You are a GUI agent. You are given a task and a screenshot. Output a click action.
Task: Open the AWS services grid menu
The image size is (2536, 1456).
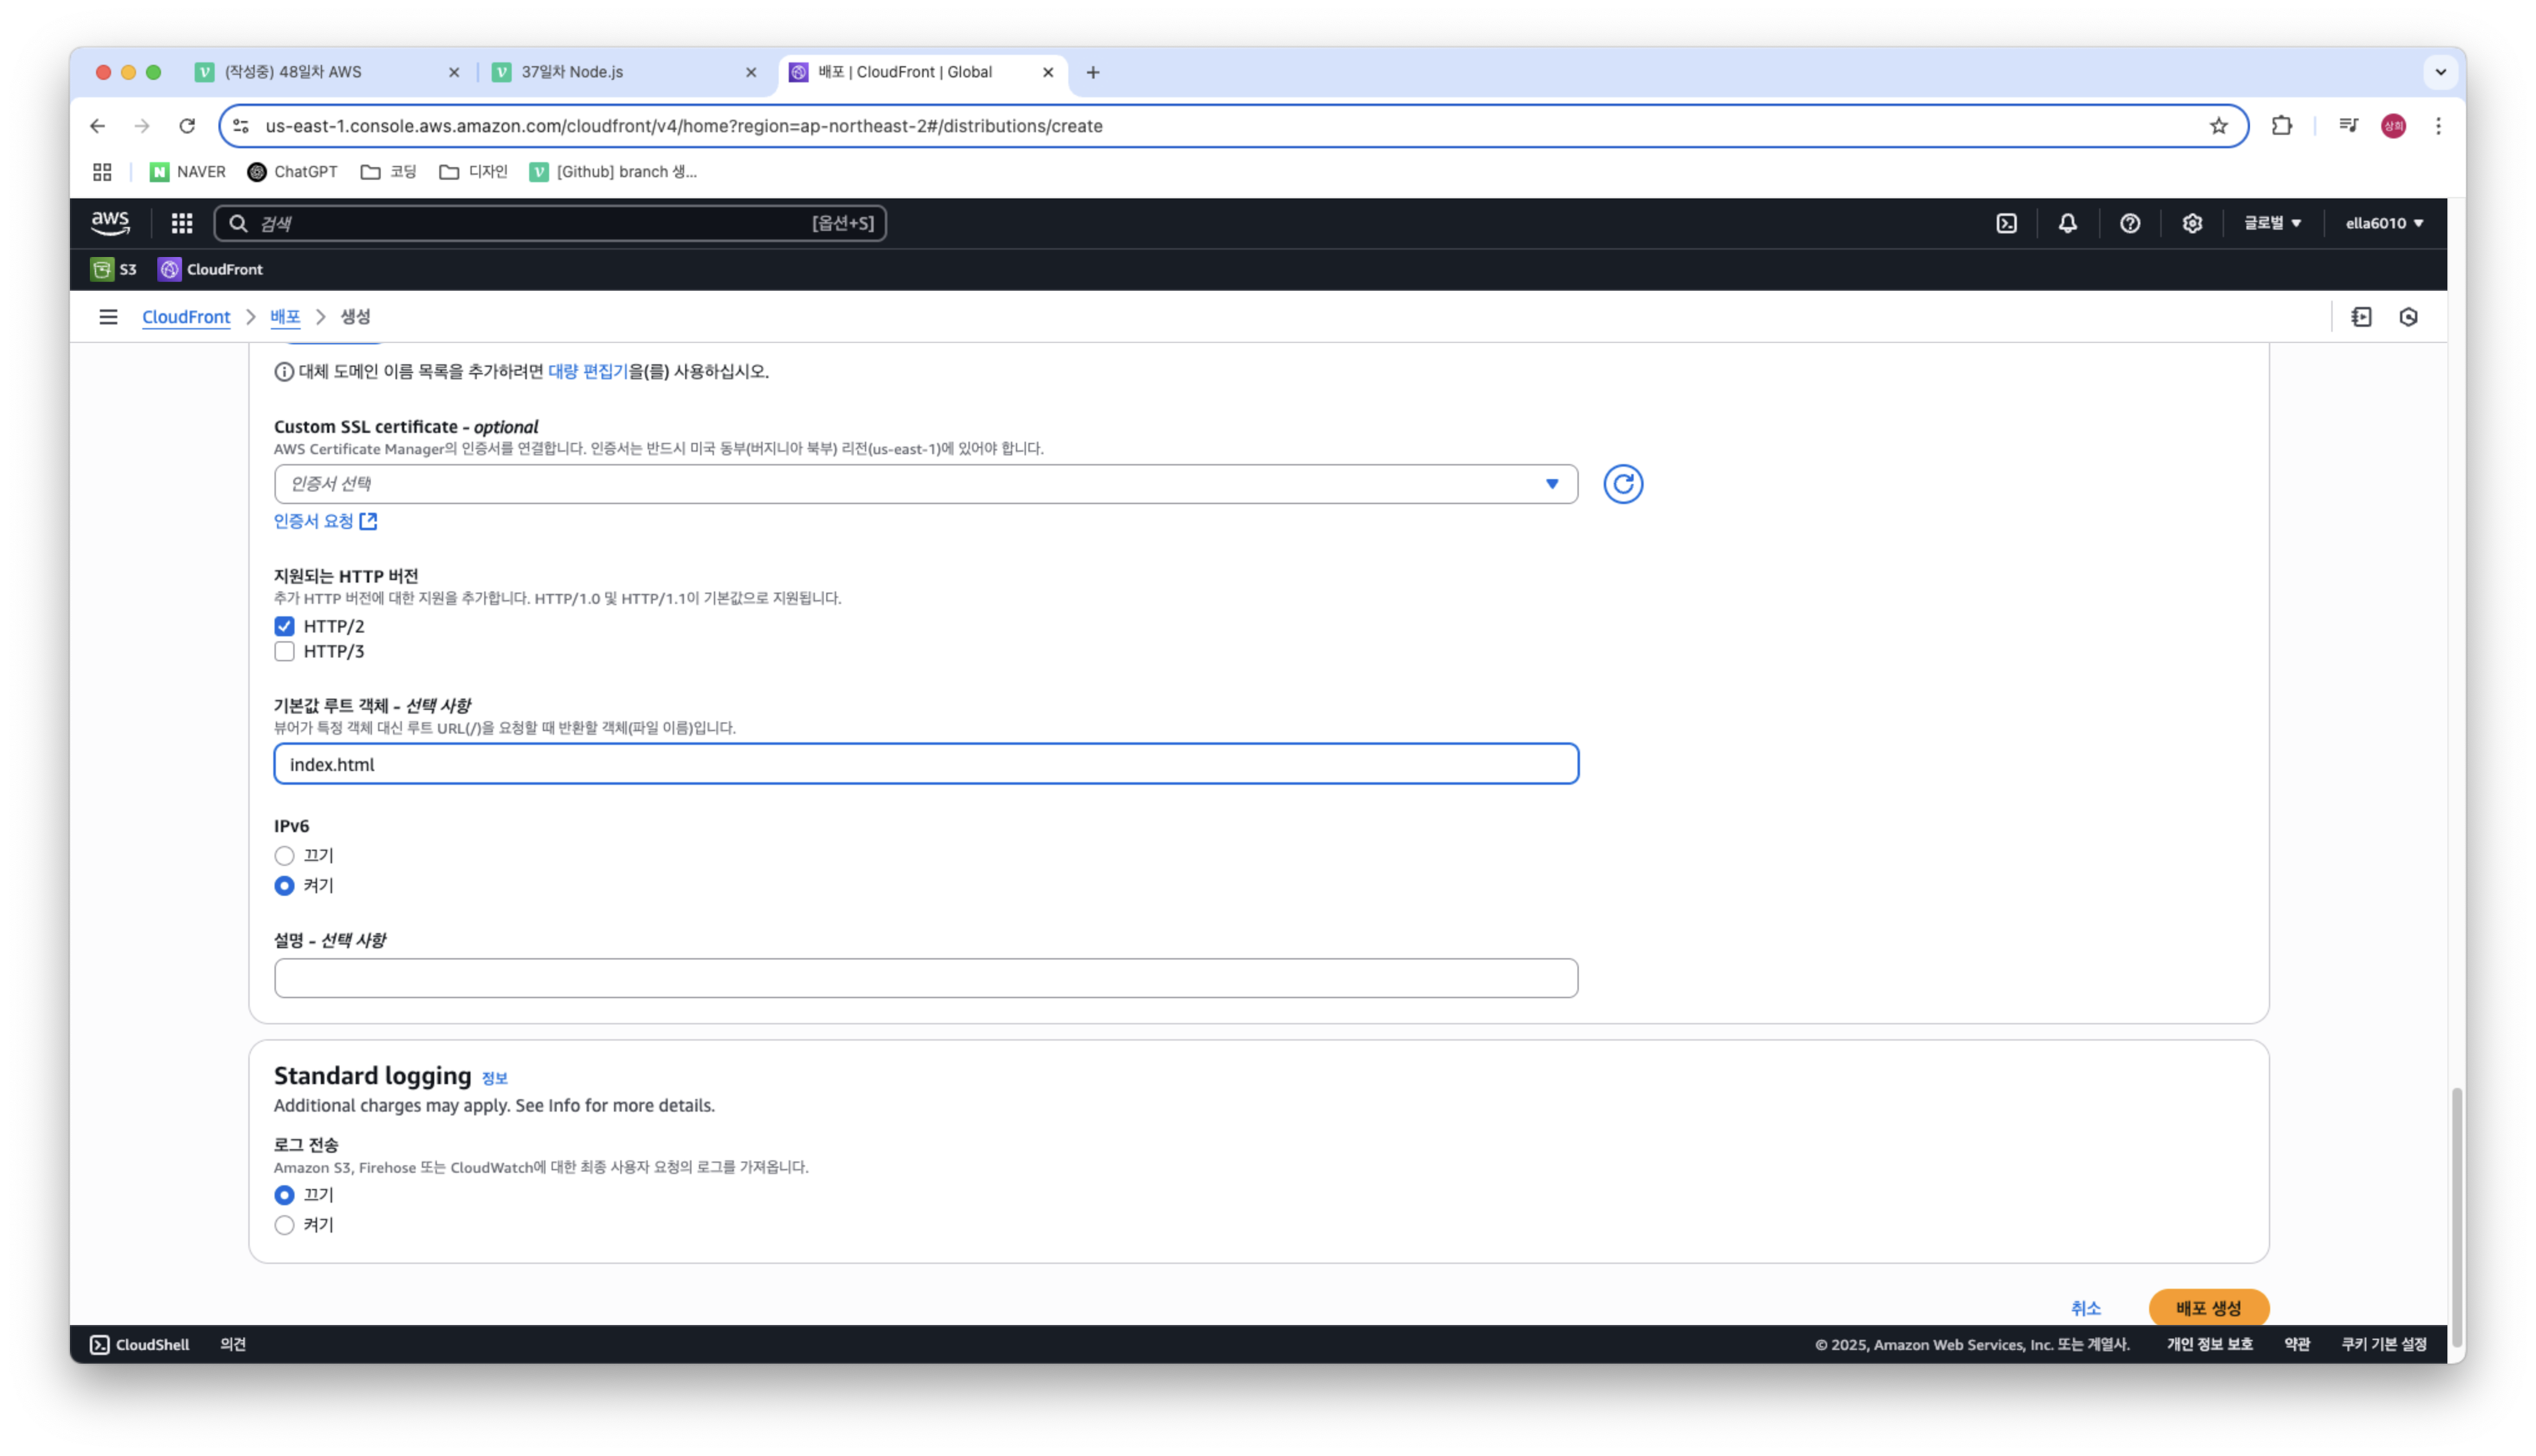(x=181, y=223)
